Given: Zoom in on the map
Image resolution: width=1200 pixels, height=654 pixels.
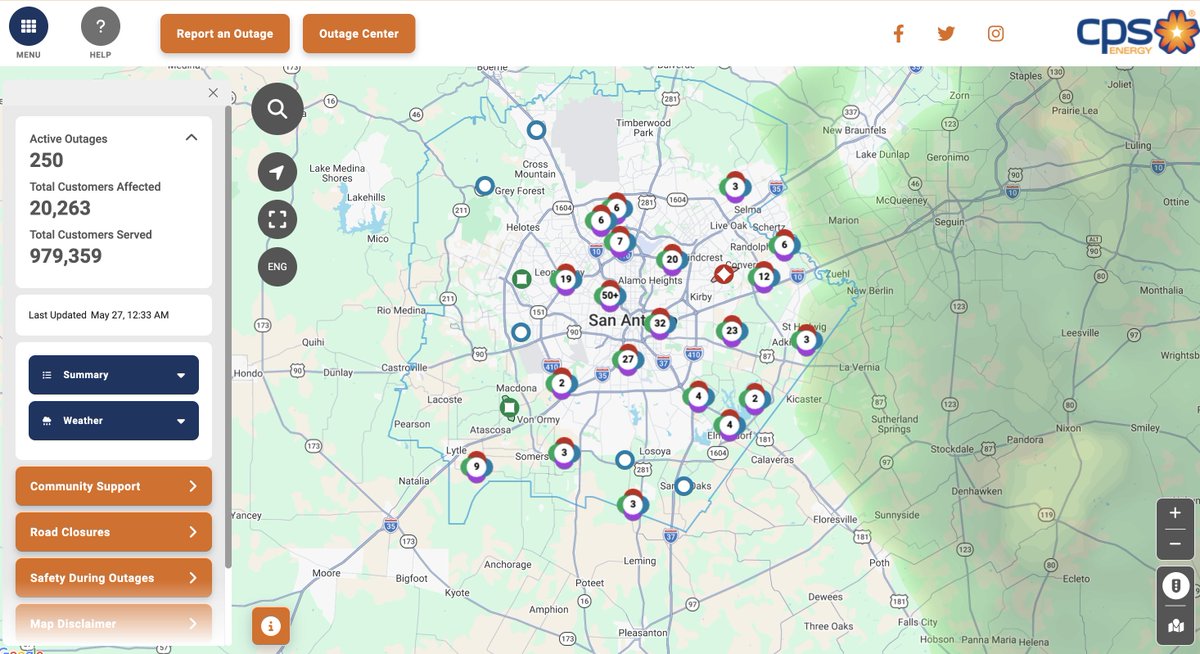Looking at the screenshot, I should pos(1175,512).
